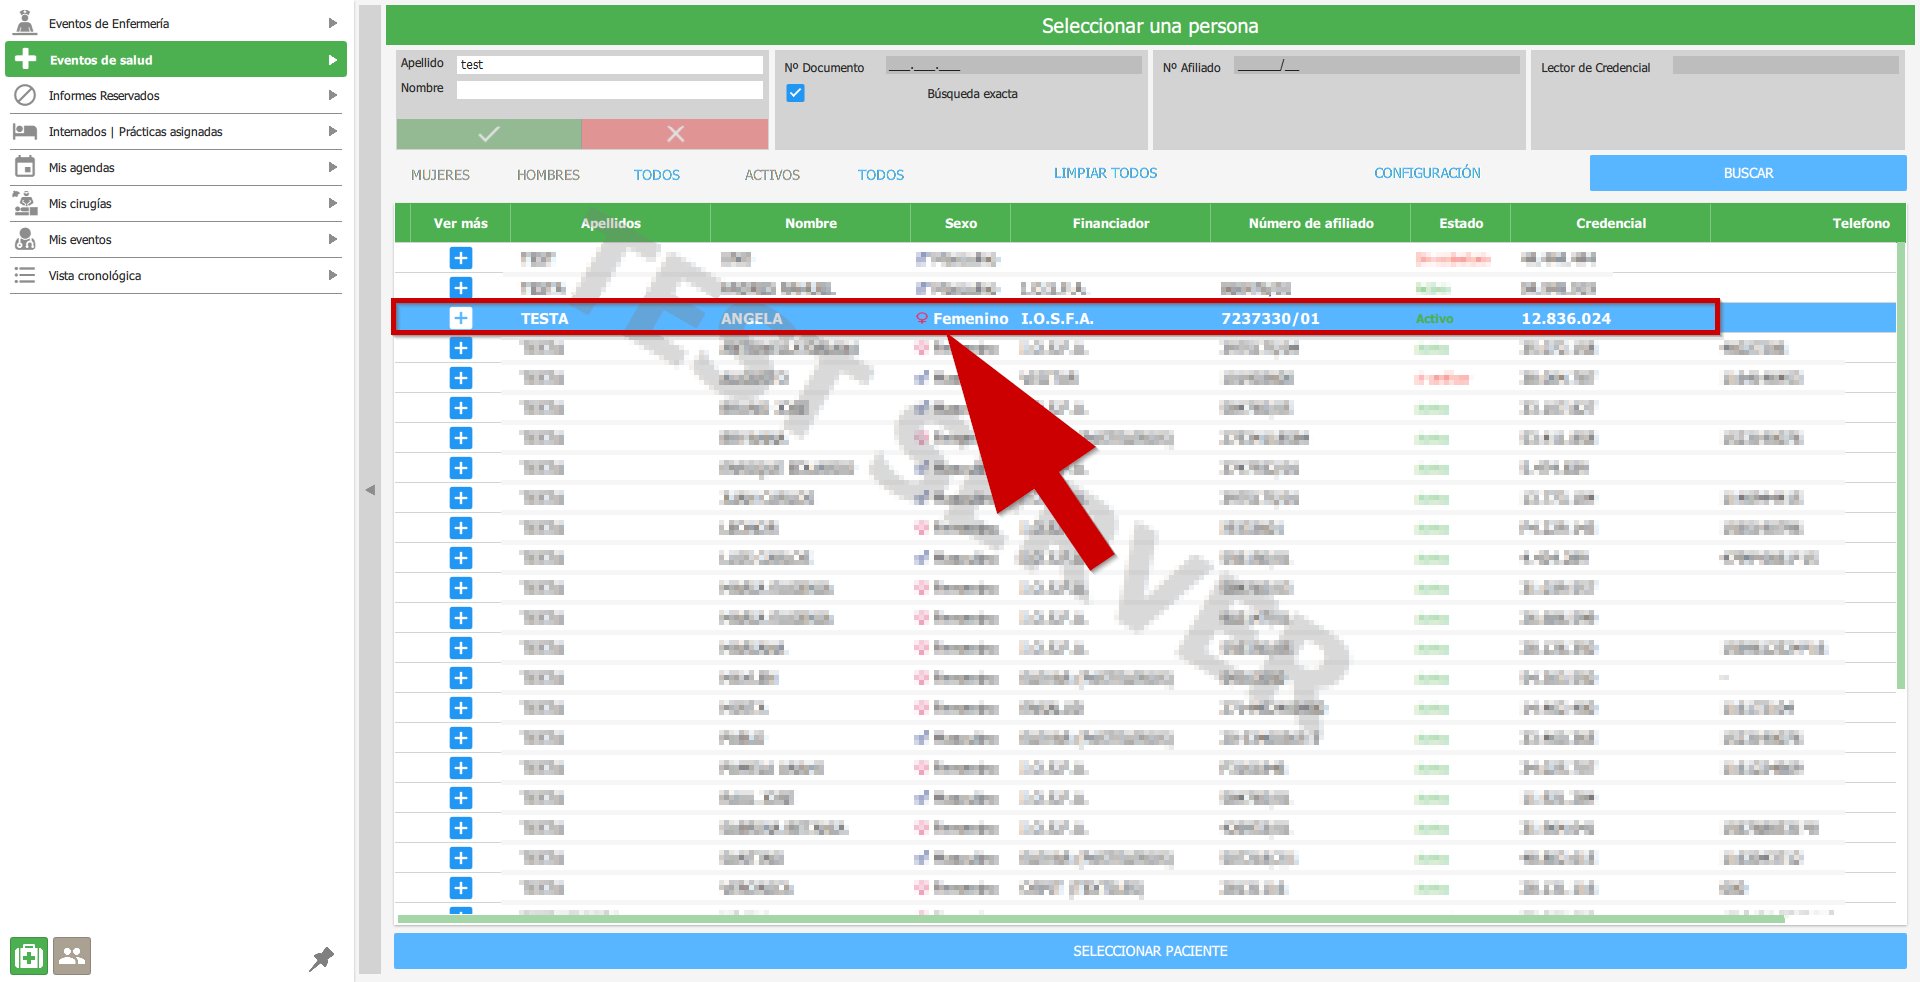Open Vista cronológica menu item
The width and height of the screenshot is (1920, 982).
click(175, 276)
